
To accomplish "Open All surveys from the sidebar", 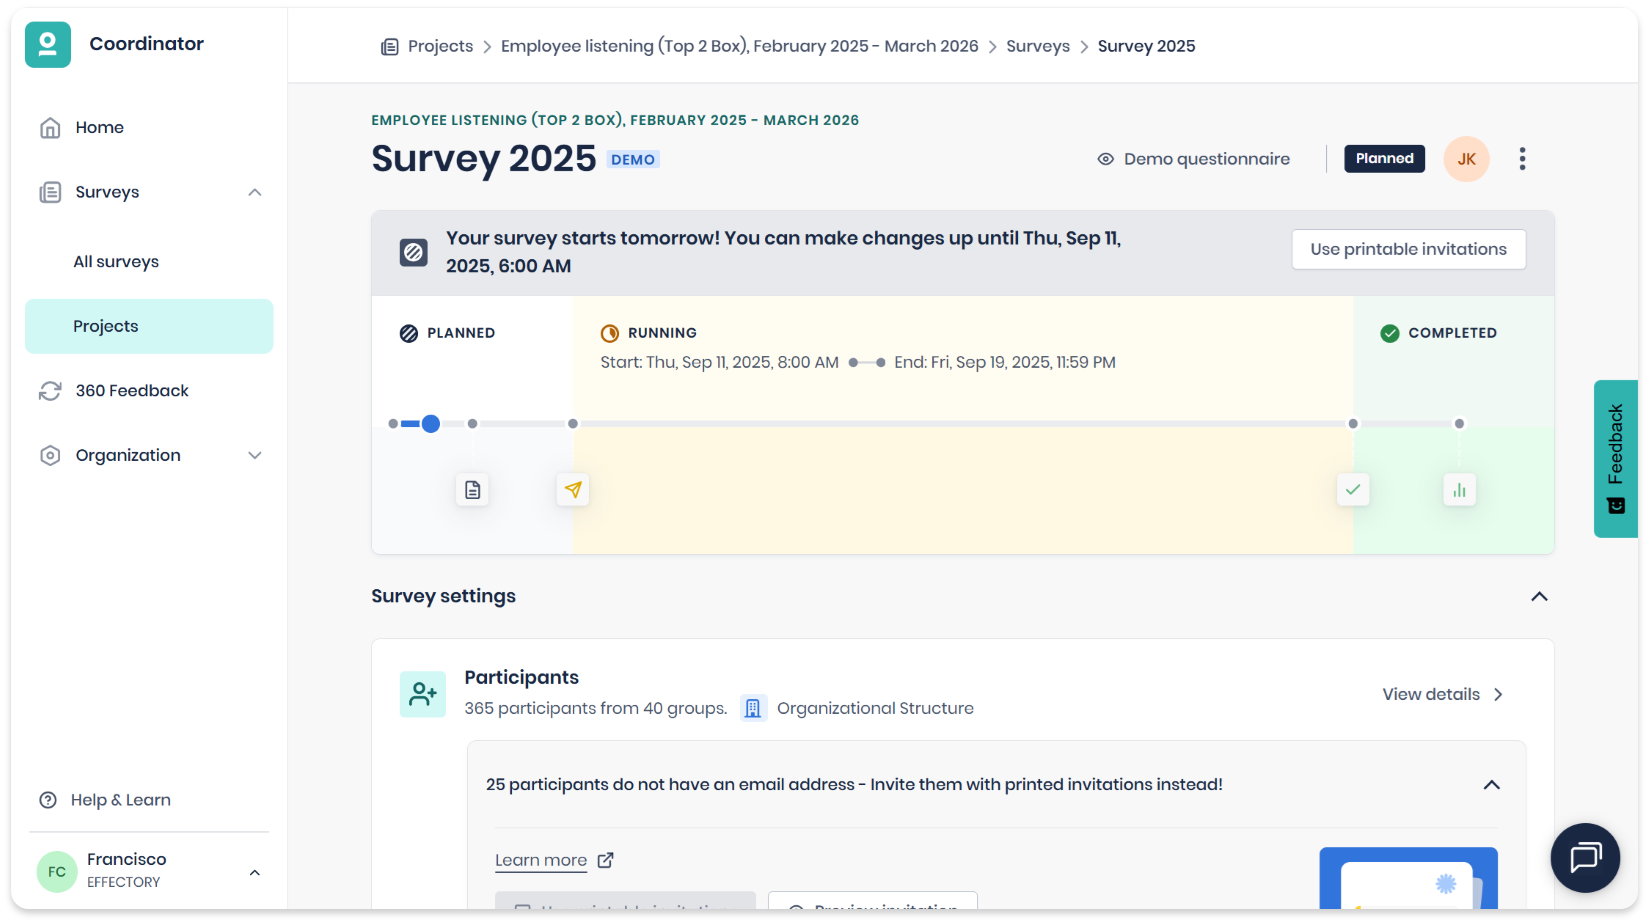I will (x=116, y=261).
